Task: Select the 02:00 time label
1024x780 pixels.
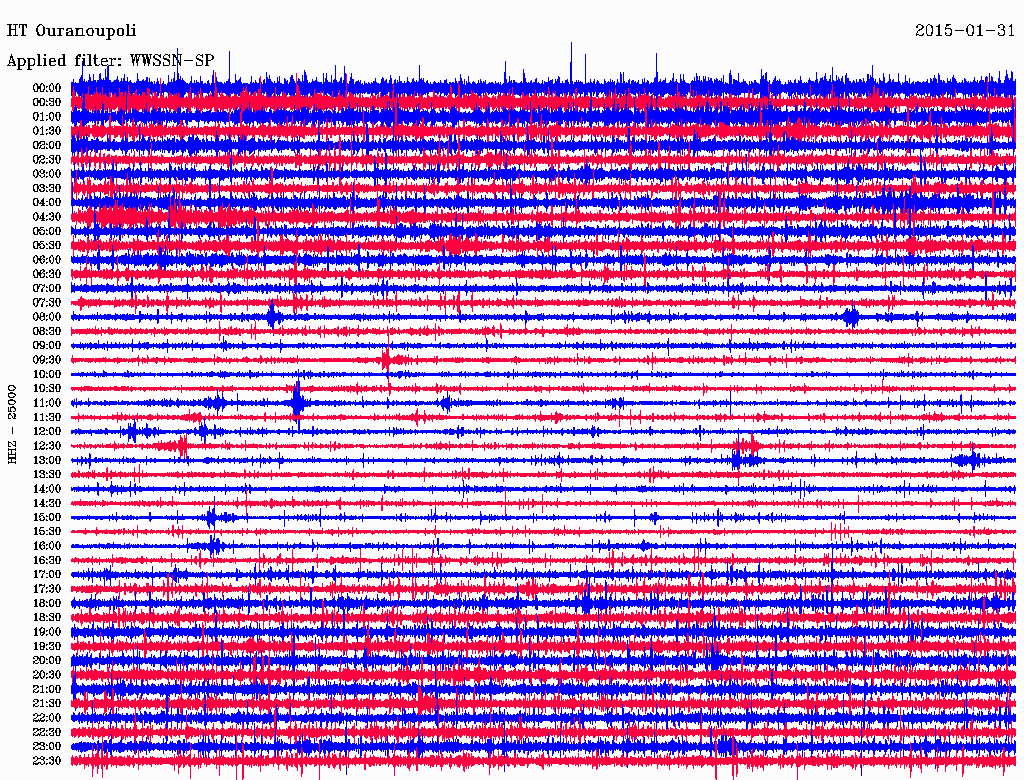Action: tap(47, 146)
